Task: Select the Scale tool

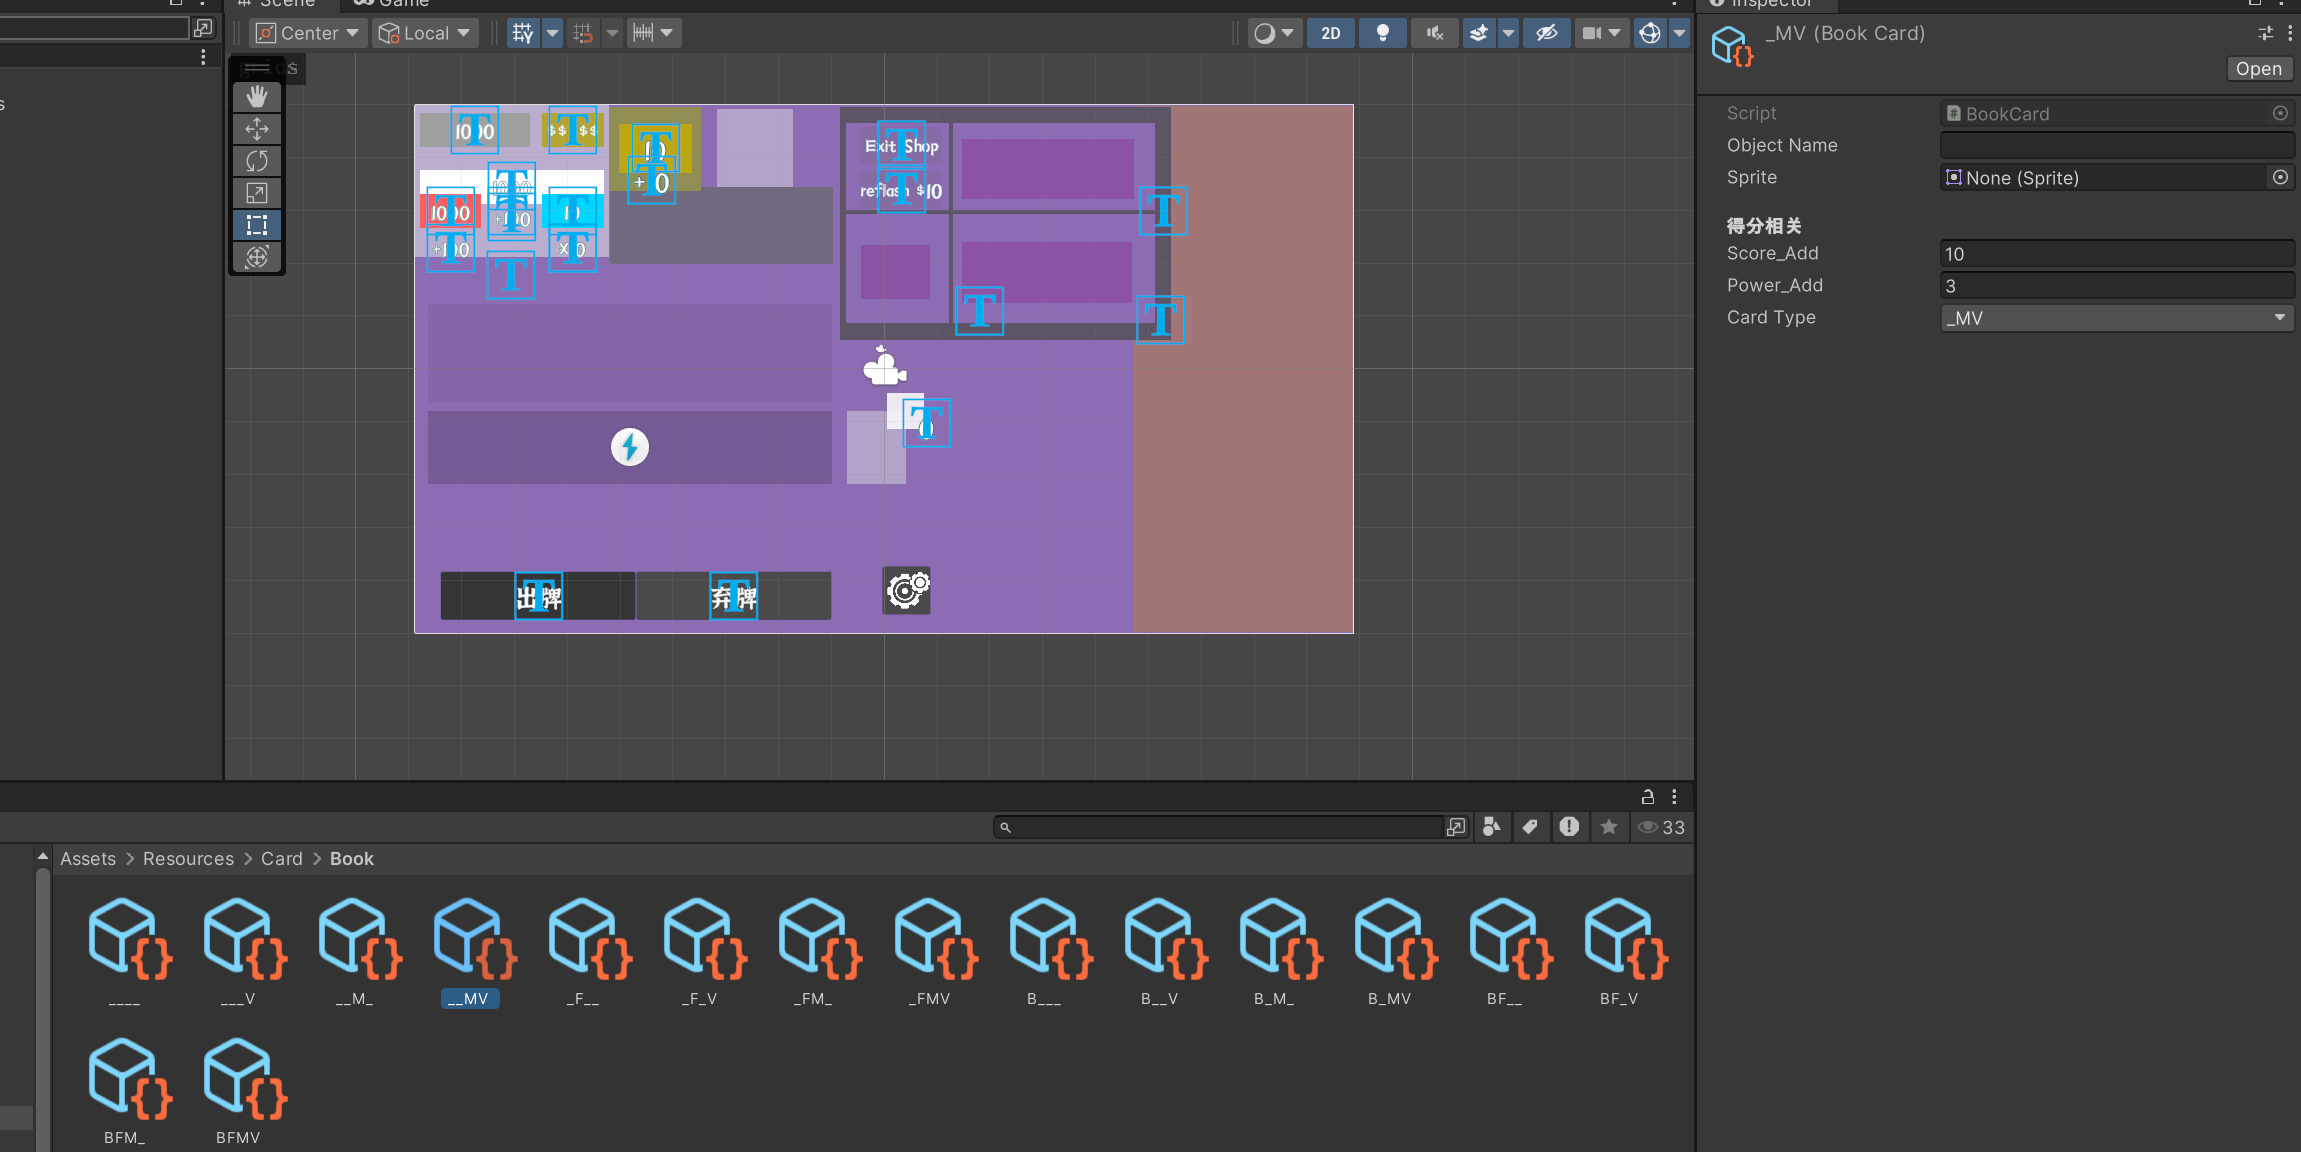Action: (257, 193)
